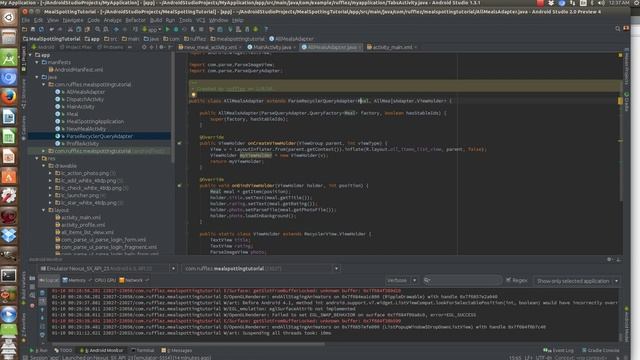Open Android Studio from the Ubuntu launcher

pyautogui.click(x=9, y=58)
